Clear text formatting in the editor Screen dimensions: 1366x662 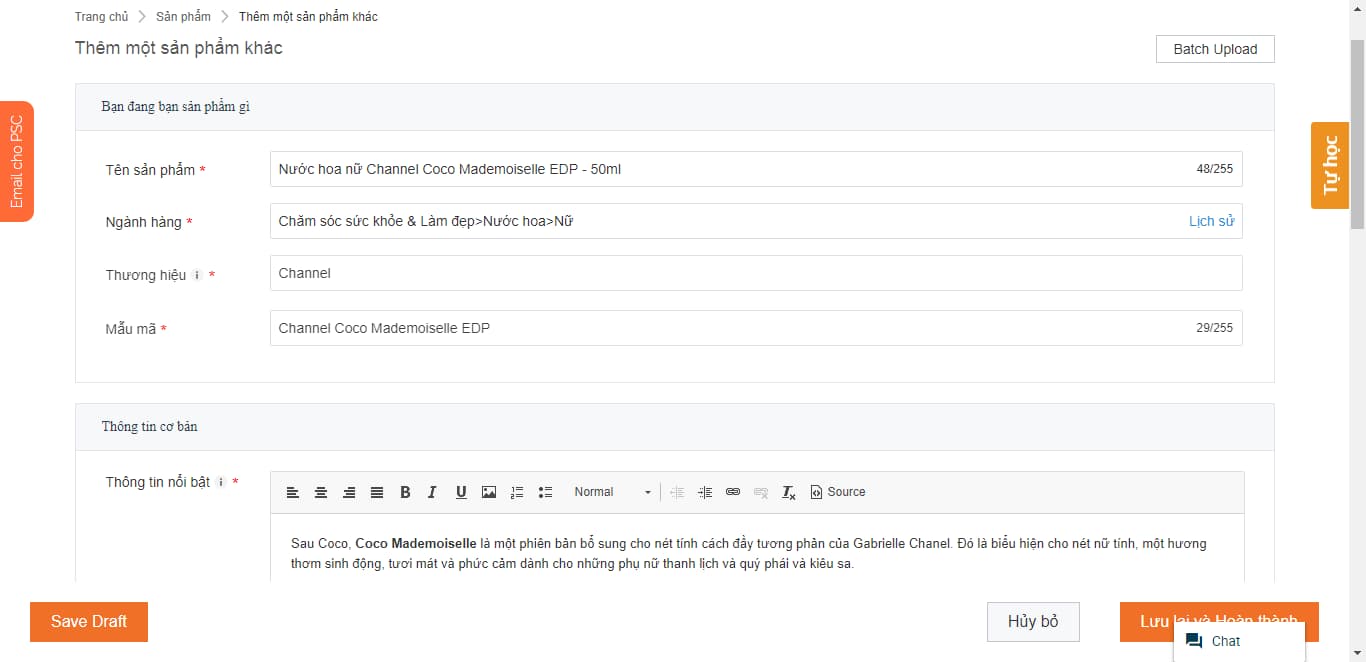coord(789,492)
